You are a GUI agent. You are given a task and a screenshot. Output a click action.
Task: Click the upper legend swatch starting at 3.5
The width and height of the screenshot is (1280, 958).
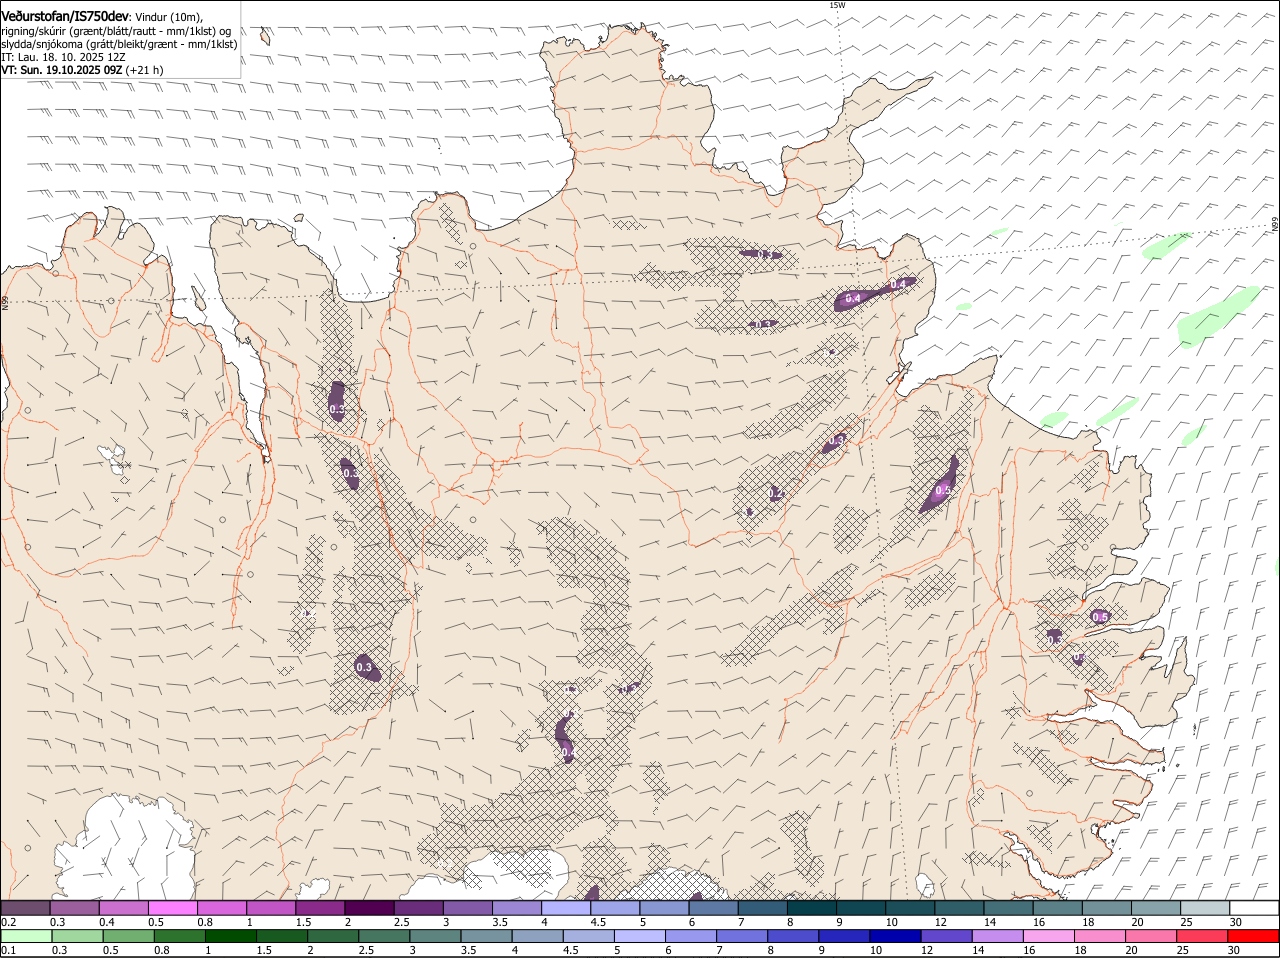click(x=516, y=908)
